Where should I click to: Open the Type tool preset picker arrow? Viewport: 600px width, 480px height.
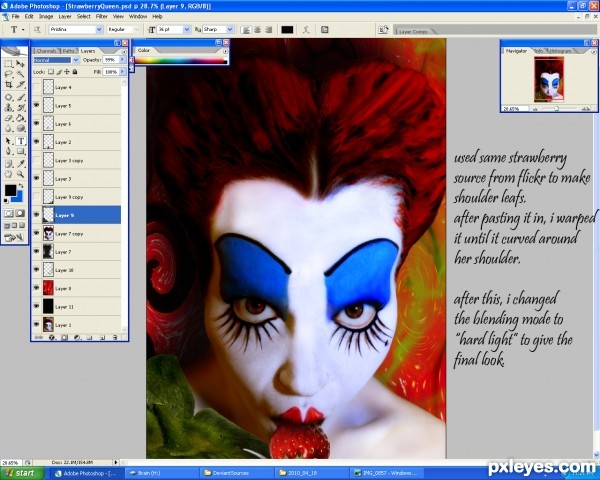click(x=23, y=29)
